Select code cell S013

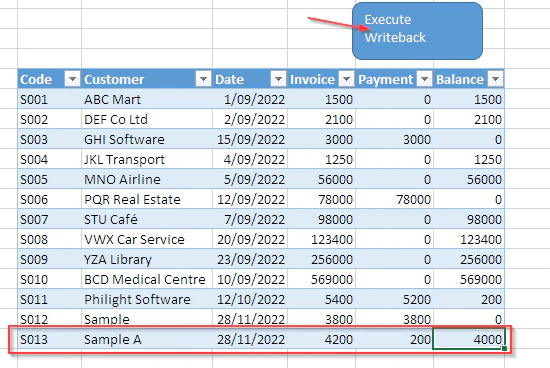49,339
